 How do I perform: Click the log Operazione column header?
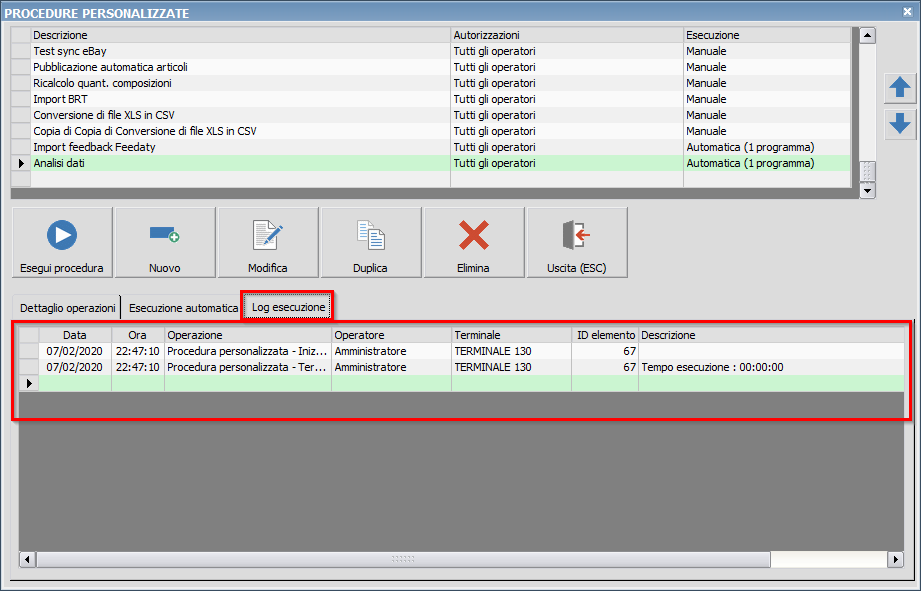tap(248, 335)
